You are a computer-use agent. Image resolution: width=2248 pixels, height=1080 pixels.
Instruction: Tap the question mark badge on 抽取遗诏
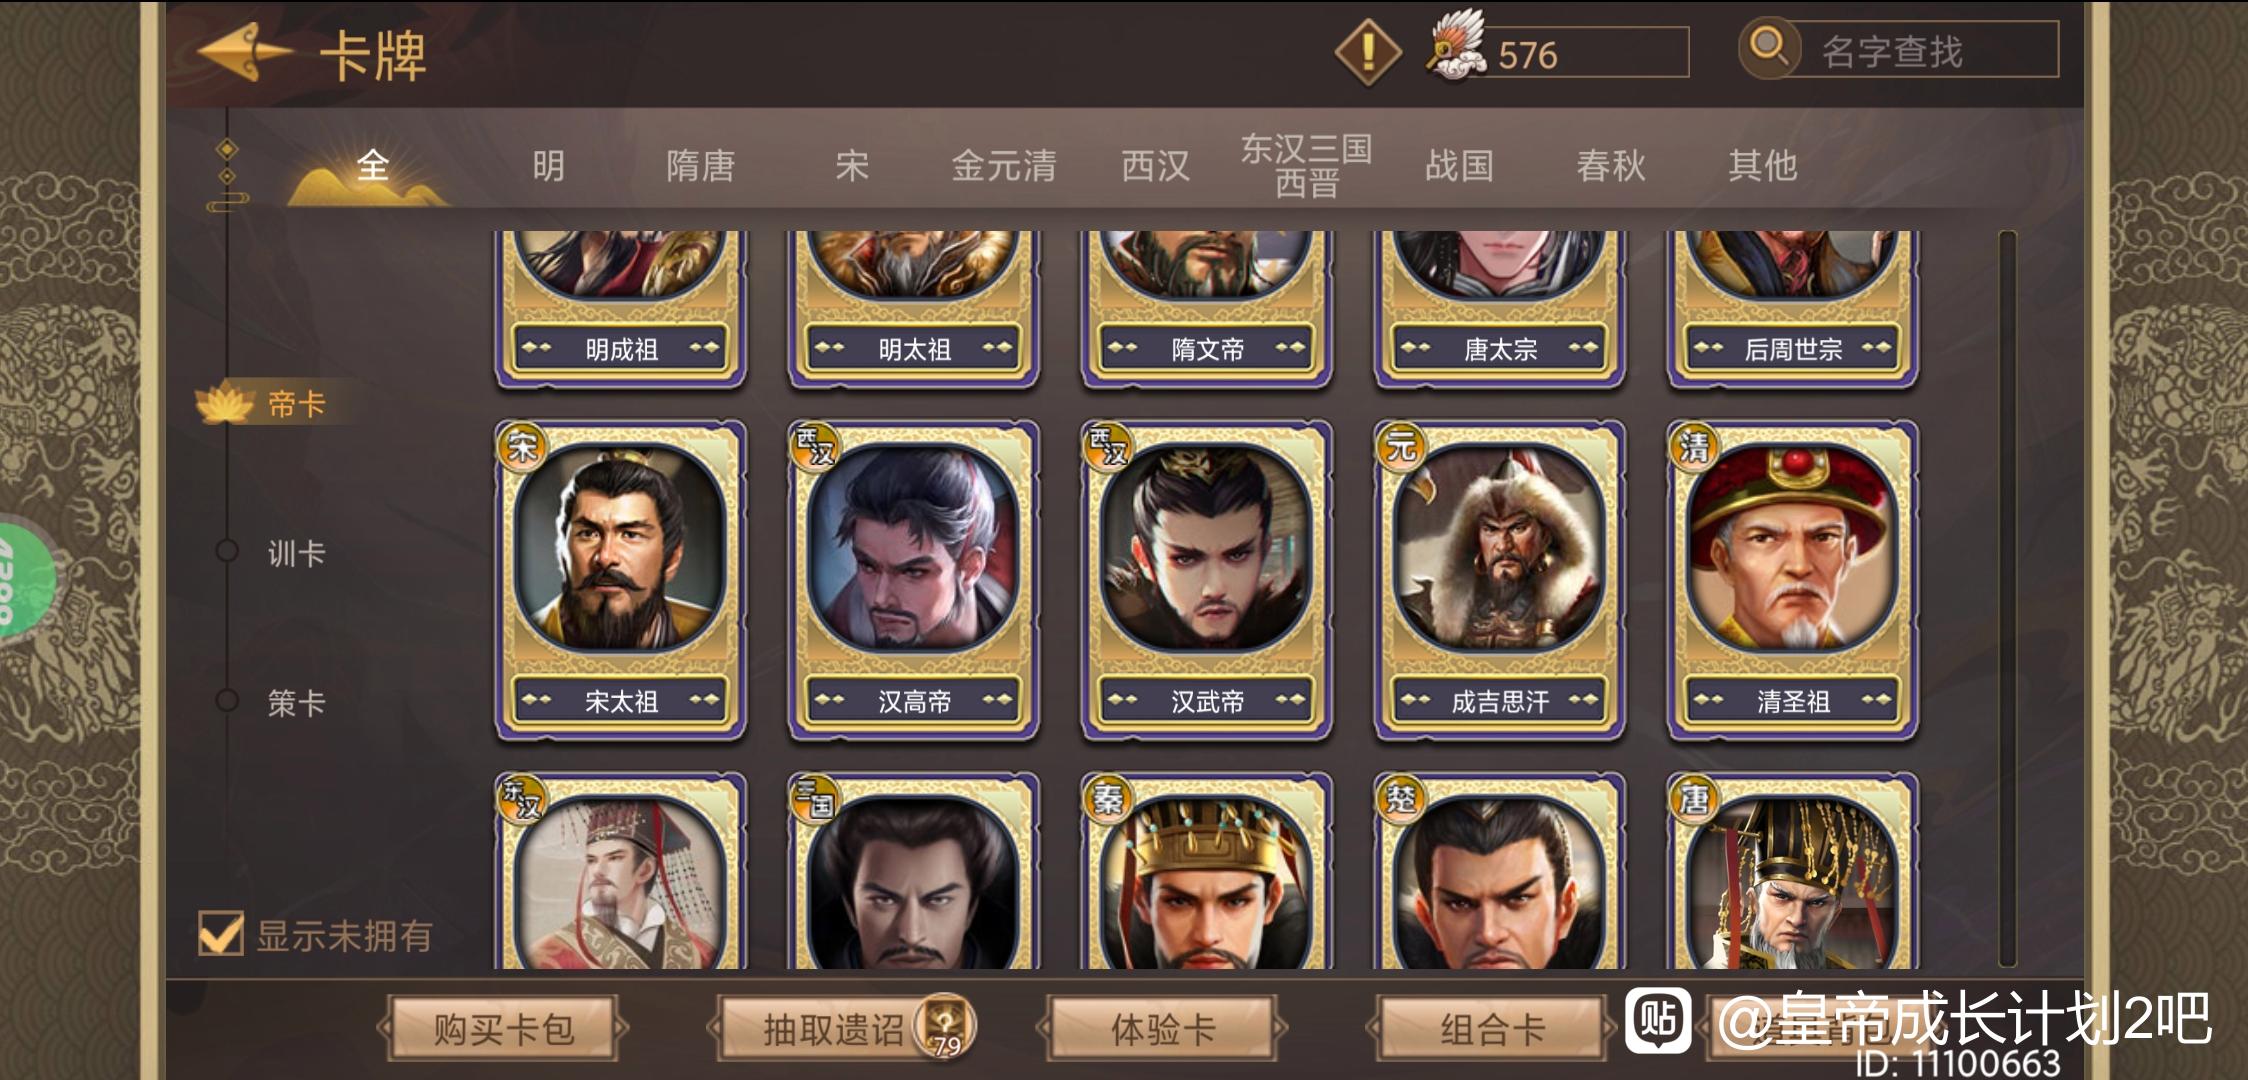click(x=945, y=1026)
